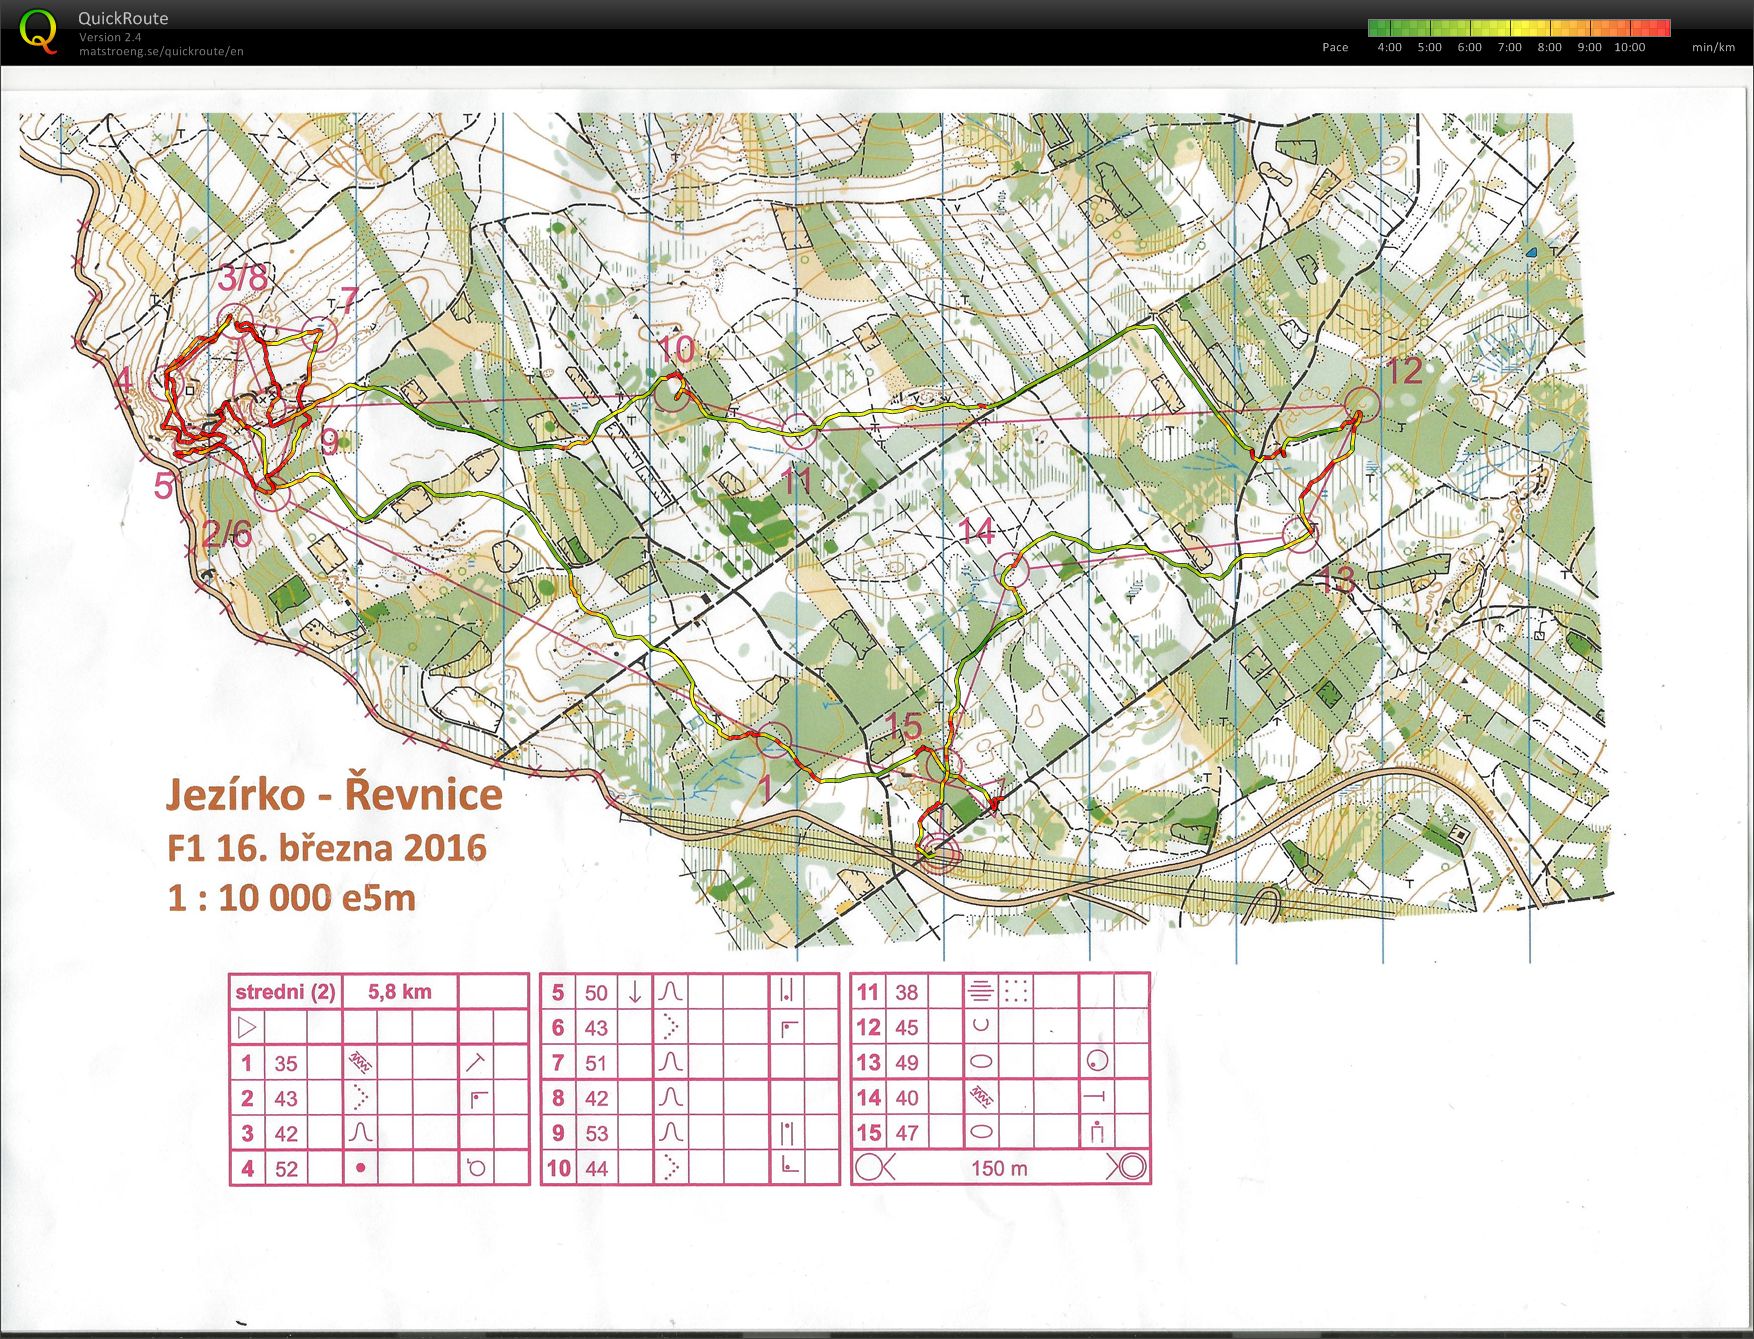This screenshot has width=1754, height=1339.
Task: Click the boulder dot symbol in table row 4
Action: point(360,1168)
